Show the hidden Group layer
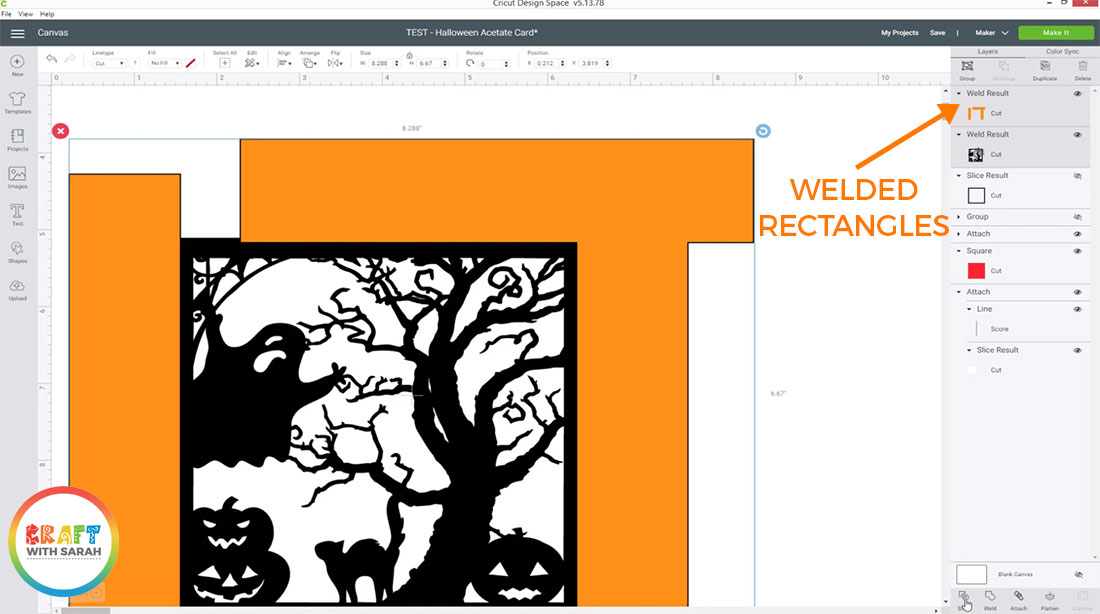This screenshot has width=1100, height=614. click(1078, 217)
